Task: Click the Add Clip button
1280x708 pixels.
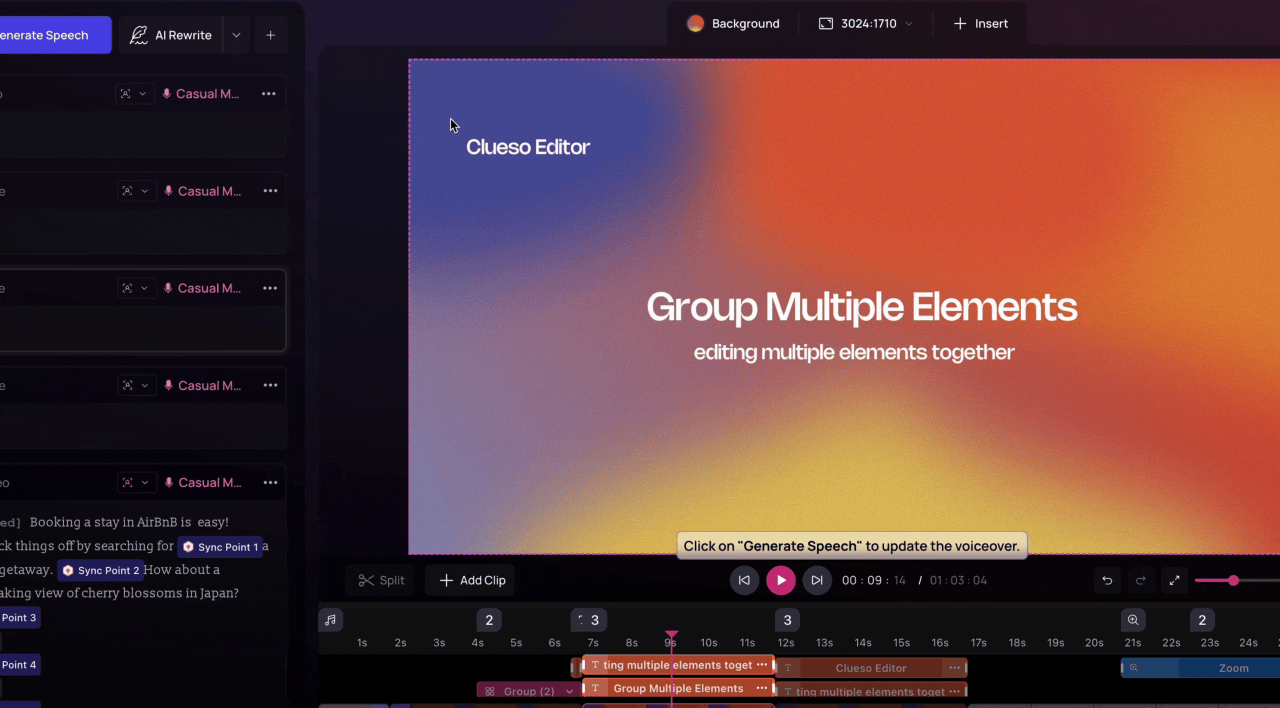Action: (473, 580)
